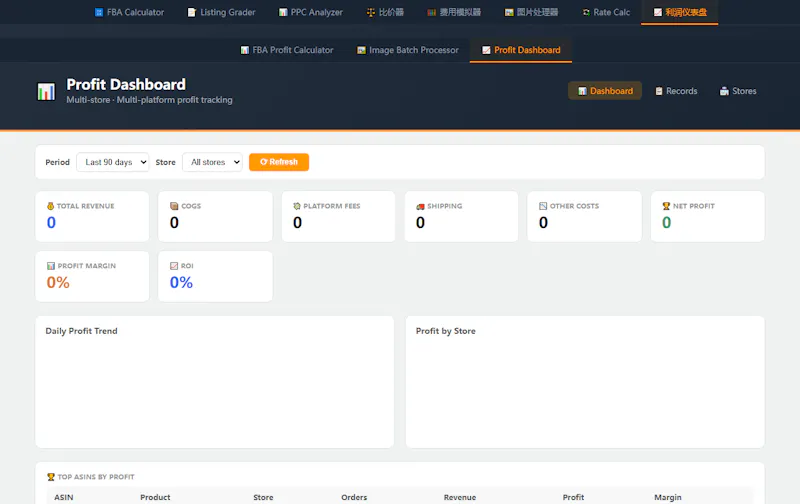
Task: Click the 0 value under Platform Fees
Action: pos(297,222)
